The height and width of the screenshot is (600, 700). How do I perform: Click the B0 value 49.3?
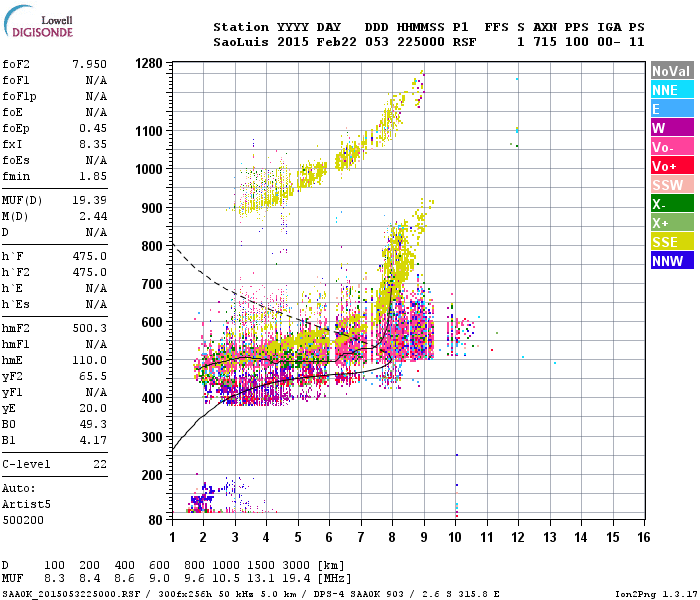tap(93, 424)
